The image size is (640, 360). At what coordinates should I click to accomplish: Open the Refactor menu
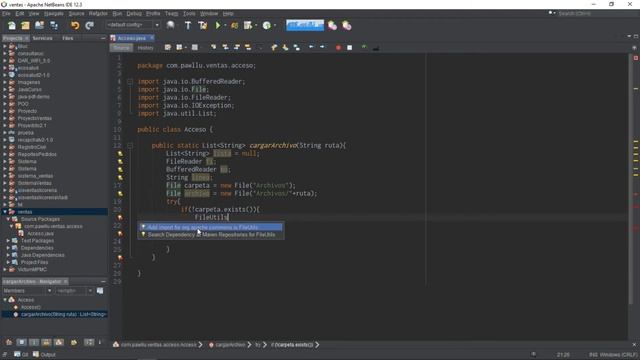point(98,13)
